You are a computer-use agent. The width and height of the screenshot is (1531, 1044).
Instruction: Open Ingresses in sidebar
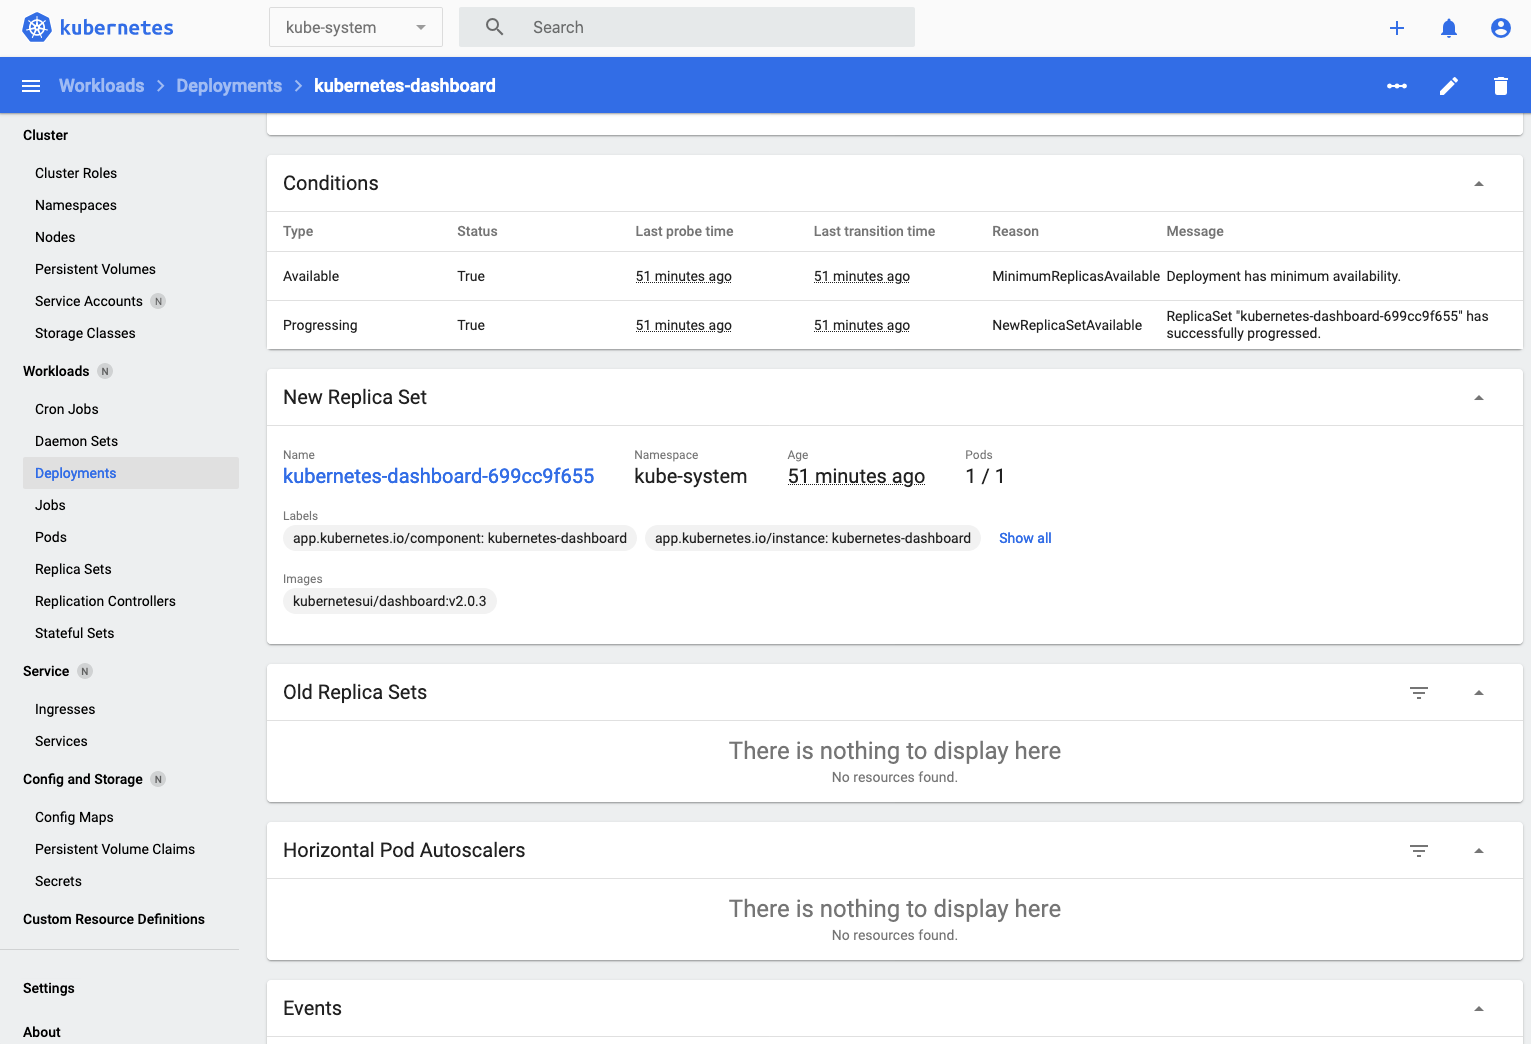point(65,709)
